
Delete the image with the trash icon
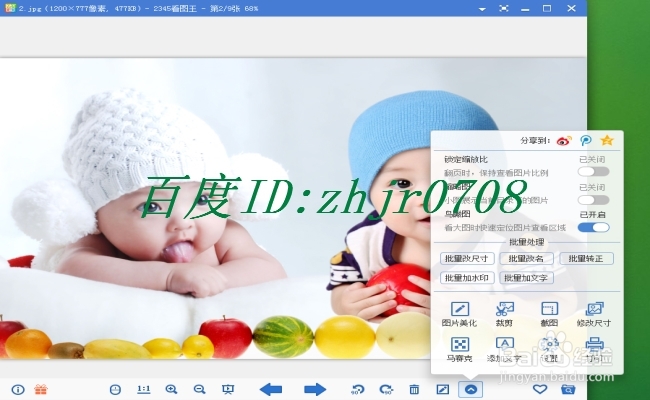pos(414,389)
